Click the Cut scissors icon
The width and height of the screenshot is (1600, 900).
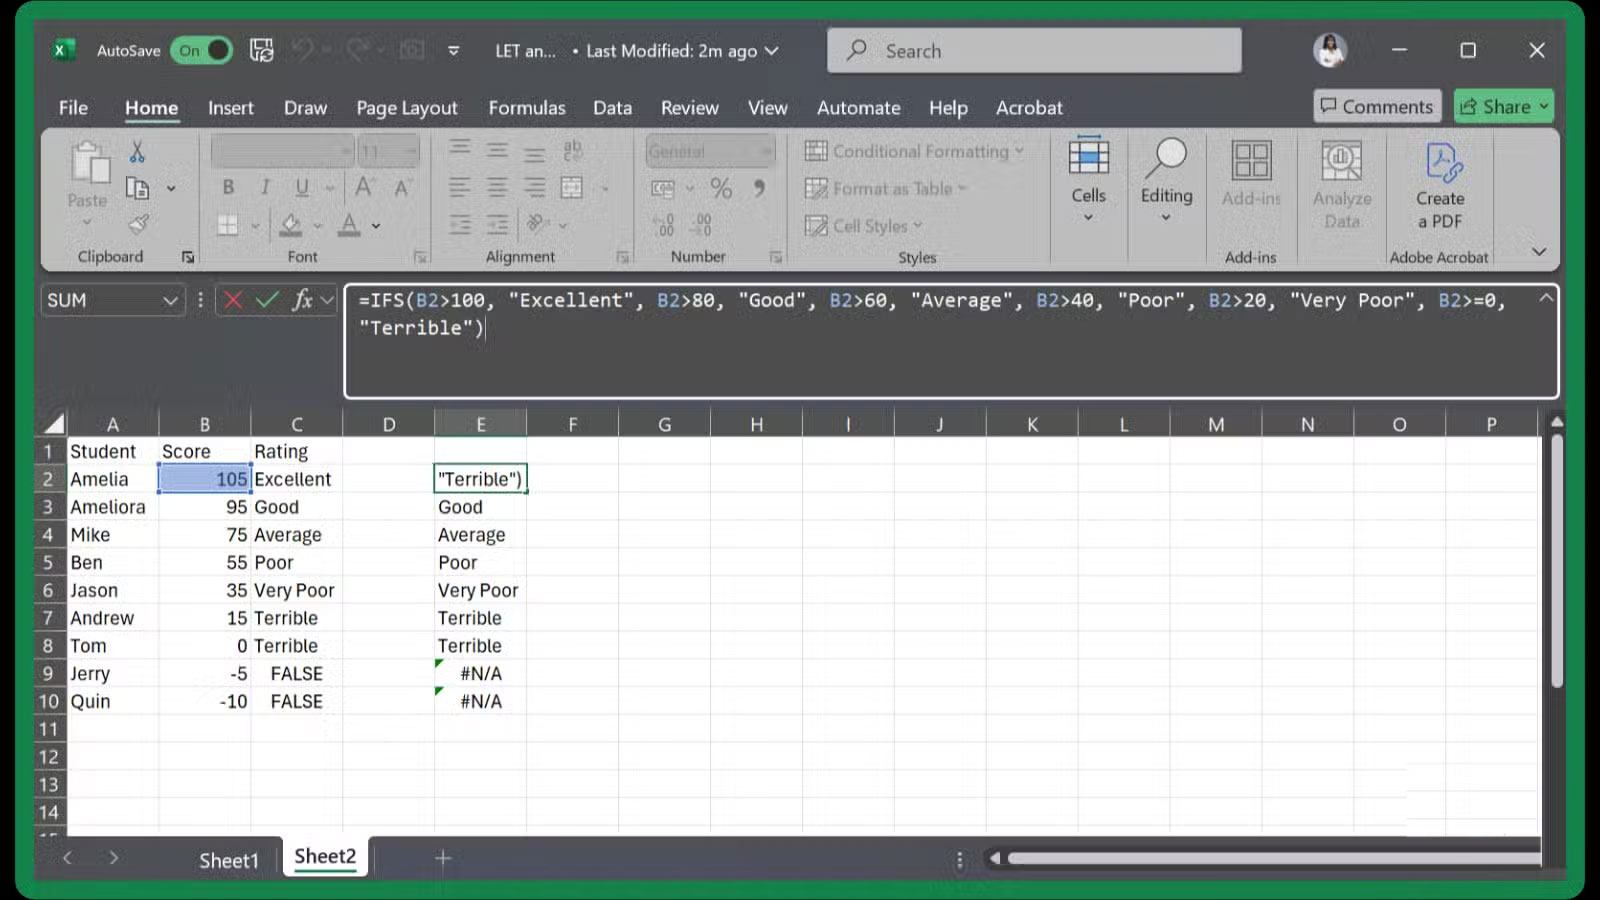click(138, 150)
